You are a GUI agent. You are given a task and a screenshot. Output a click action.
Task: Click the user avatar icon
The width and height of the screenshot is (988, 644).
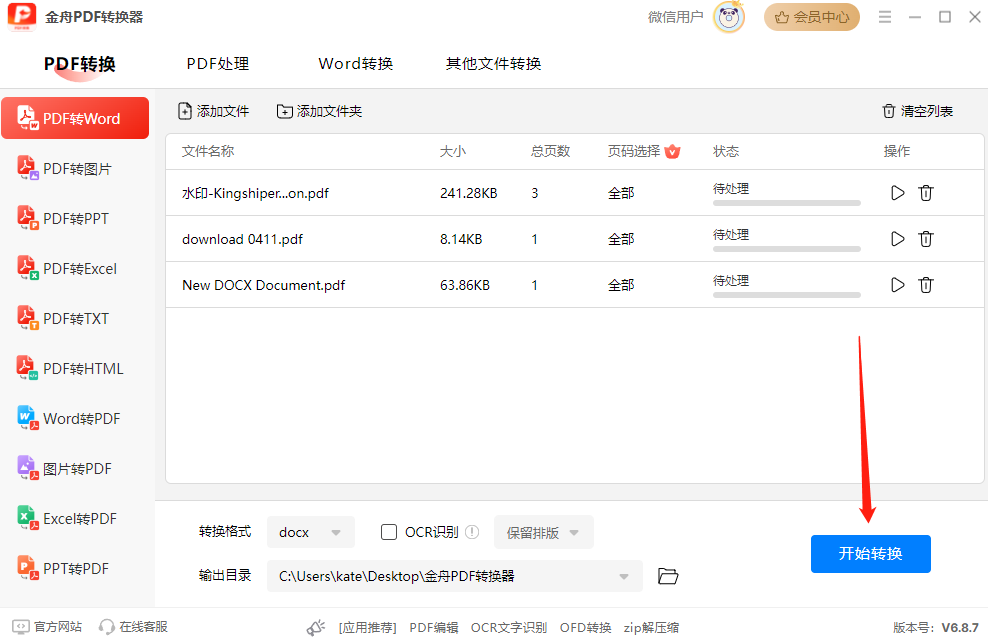729,17
